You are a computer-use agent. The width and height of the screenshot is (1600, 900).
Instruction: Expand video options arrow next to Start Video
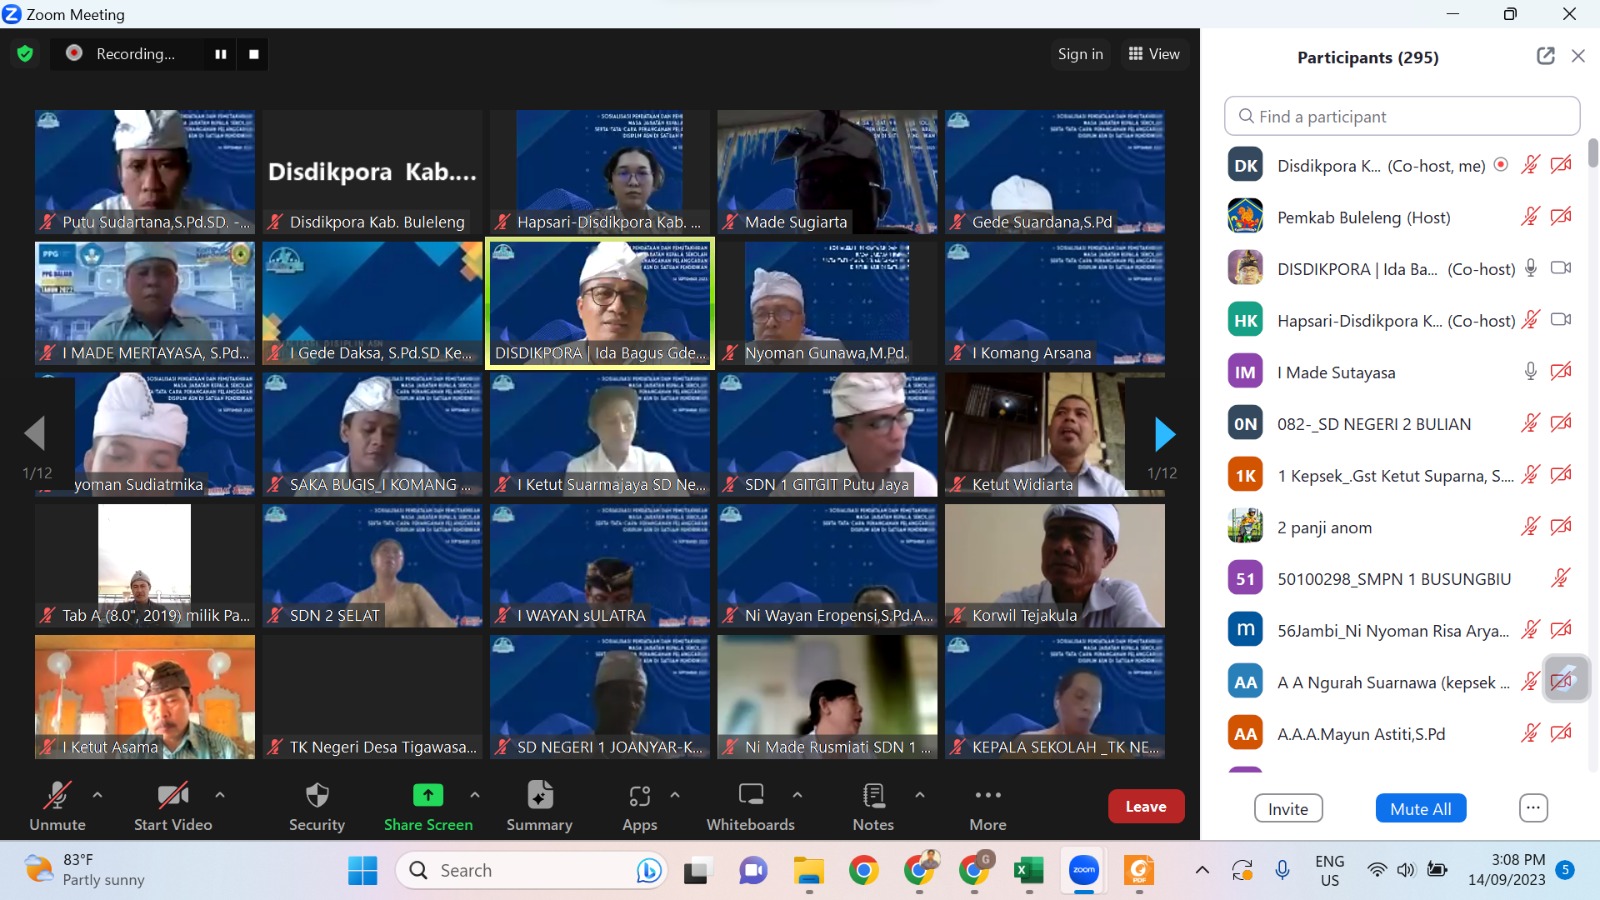(220, 795)
